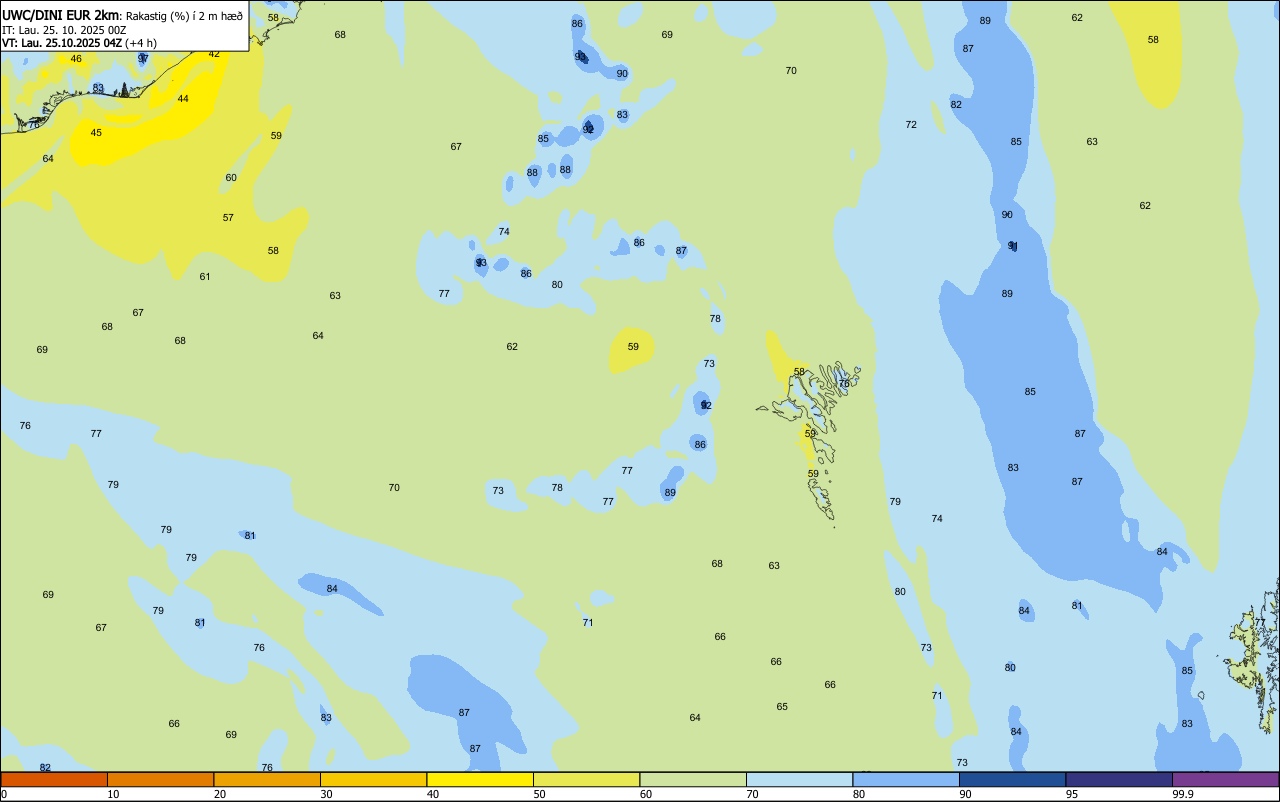The image size is (1280, 802).
Task: Click the 50–60 pale yellow legend swatch
Action: point(586,779)
